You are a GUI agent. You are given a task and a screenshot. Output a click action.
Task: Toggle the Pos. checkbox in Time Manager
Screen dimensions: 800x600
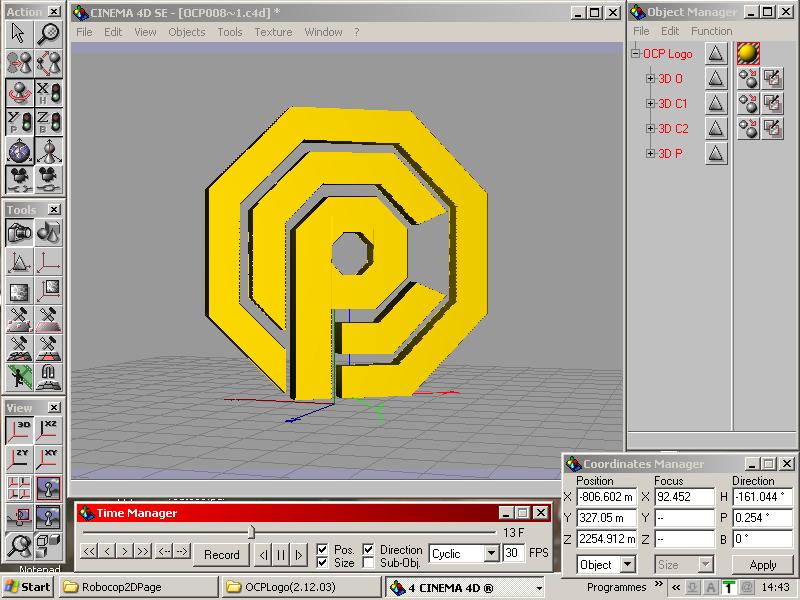point(322,550)
